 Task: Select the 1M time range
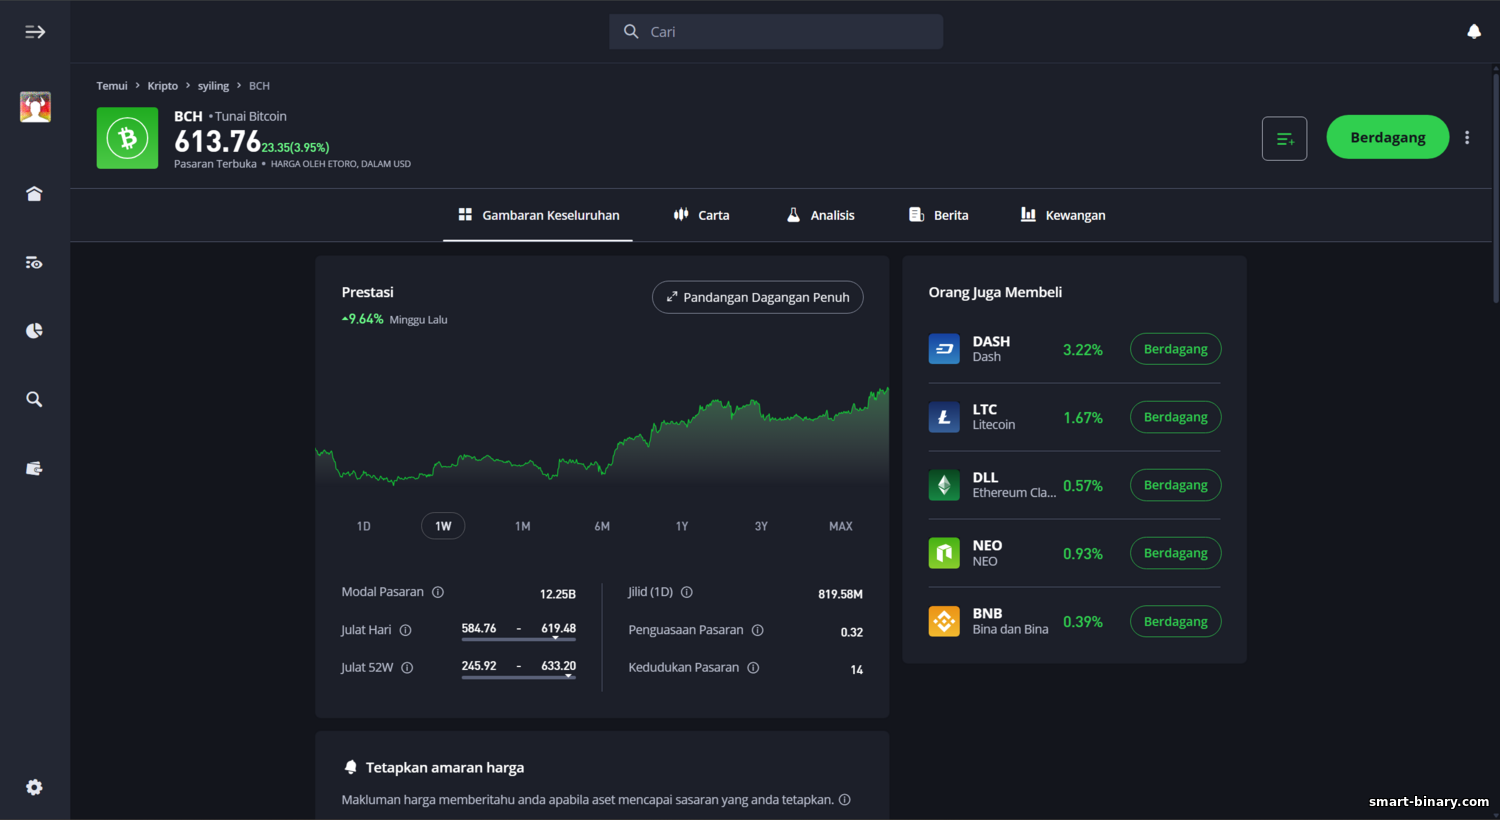(522, 526)
